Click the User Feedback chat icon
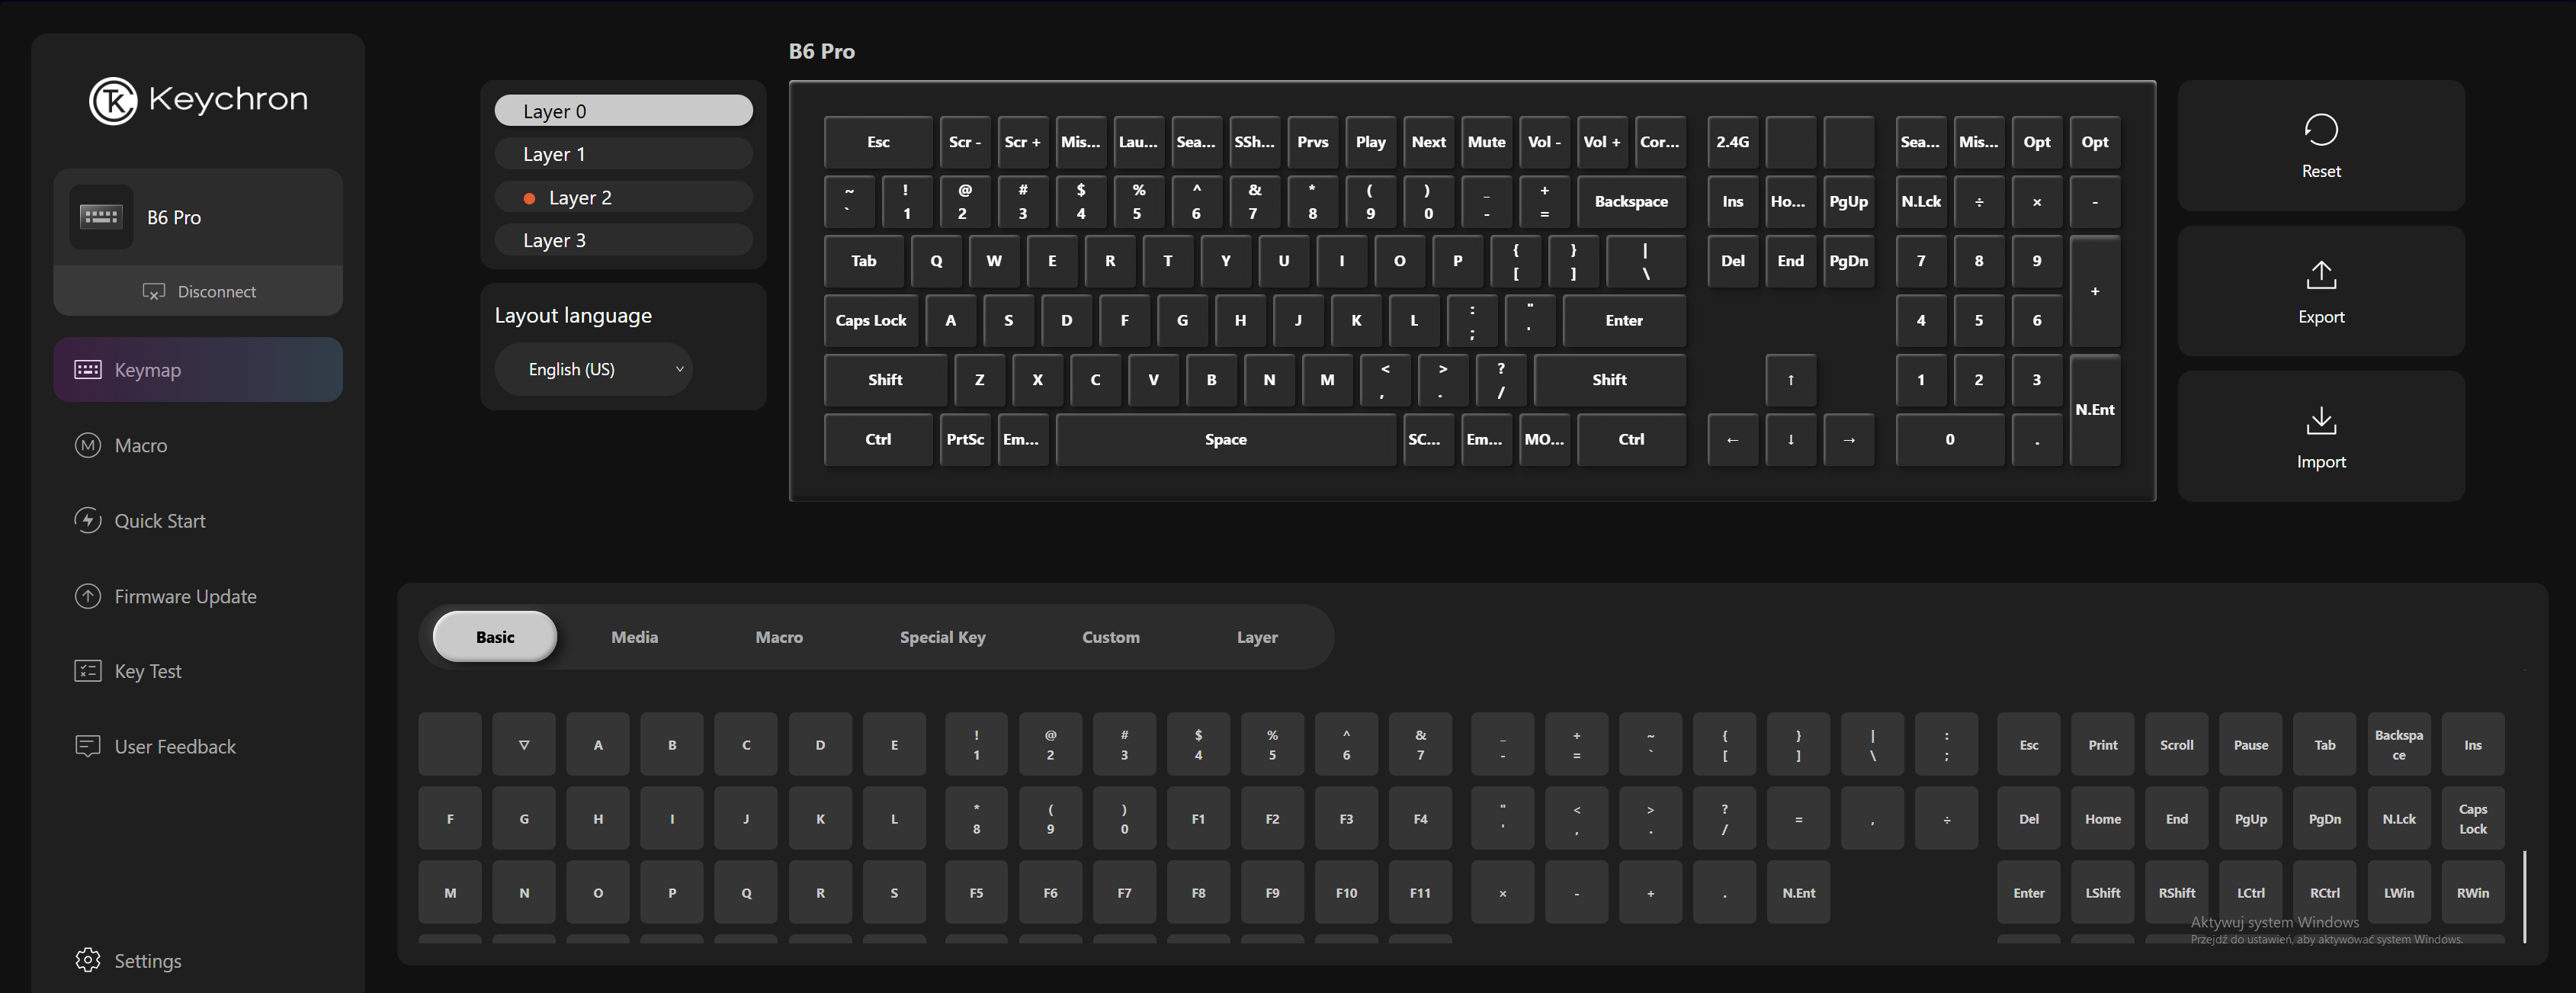This screenshot has height=993, width=2576. [x=88, y=747]
